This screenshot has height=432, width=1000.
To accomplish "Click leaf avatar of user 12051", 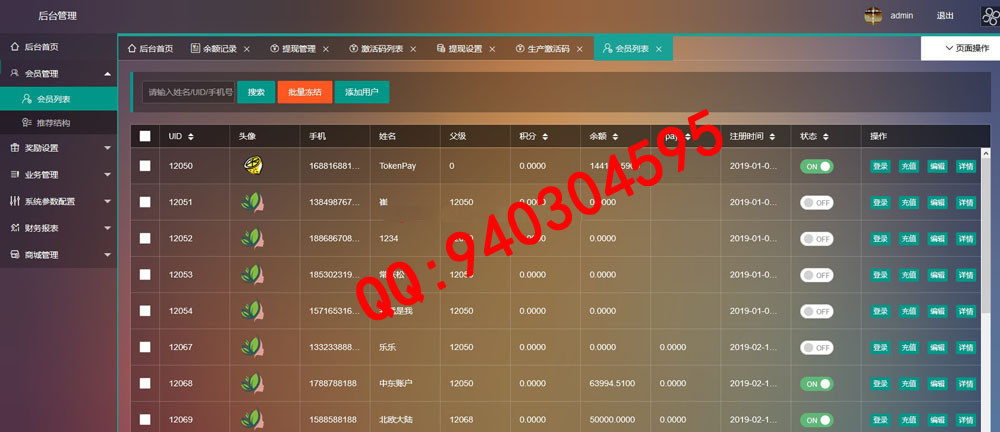I will (x=253, y=202).
